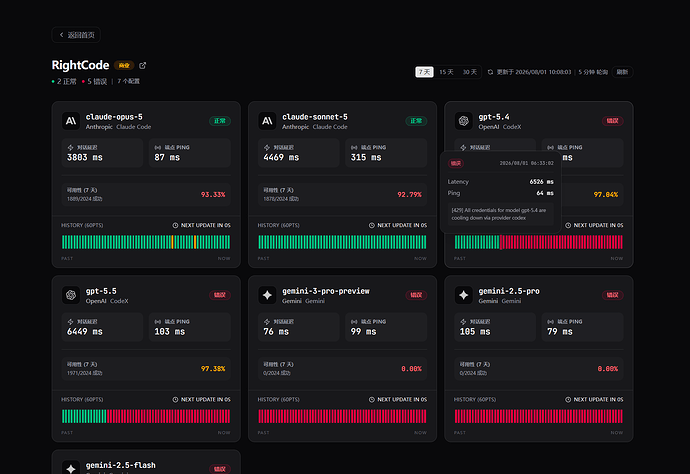
Task: Click the red error badge on the gpt-5.5 card
Action: (x=220, y=295)
